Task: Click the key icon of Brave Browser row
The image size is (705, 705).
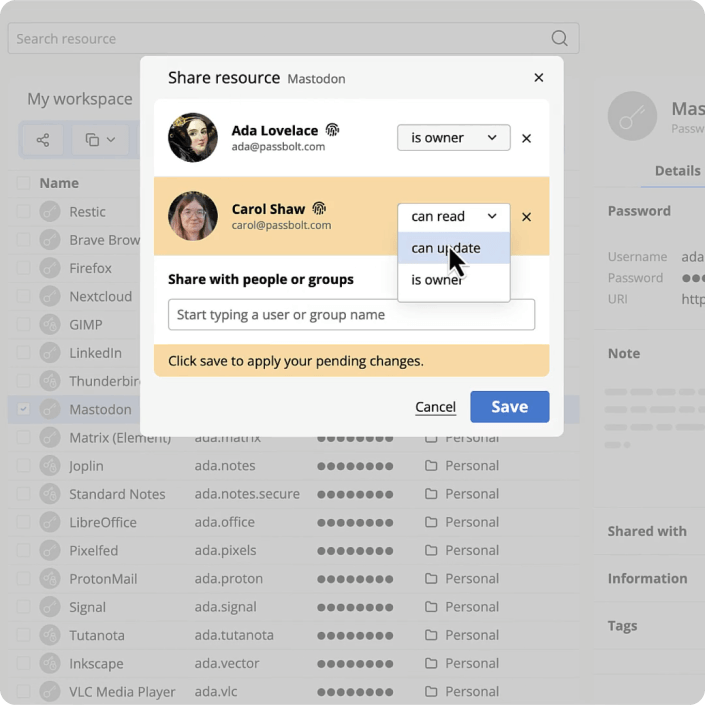Action: click(50, 240)
